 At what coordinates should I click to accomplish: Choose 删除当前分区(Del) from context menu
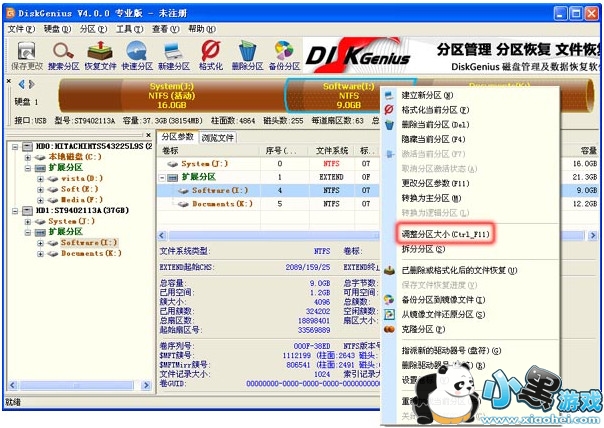470,124
